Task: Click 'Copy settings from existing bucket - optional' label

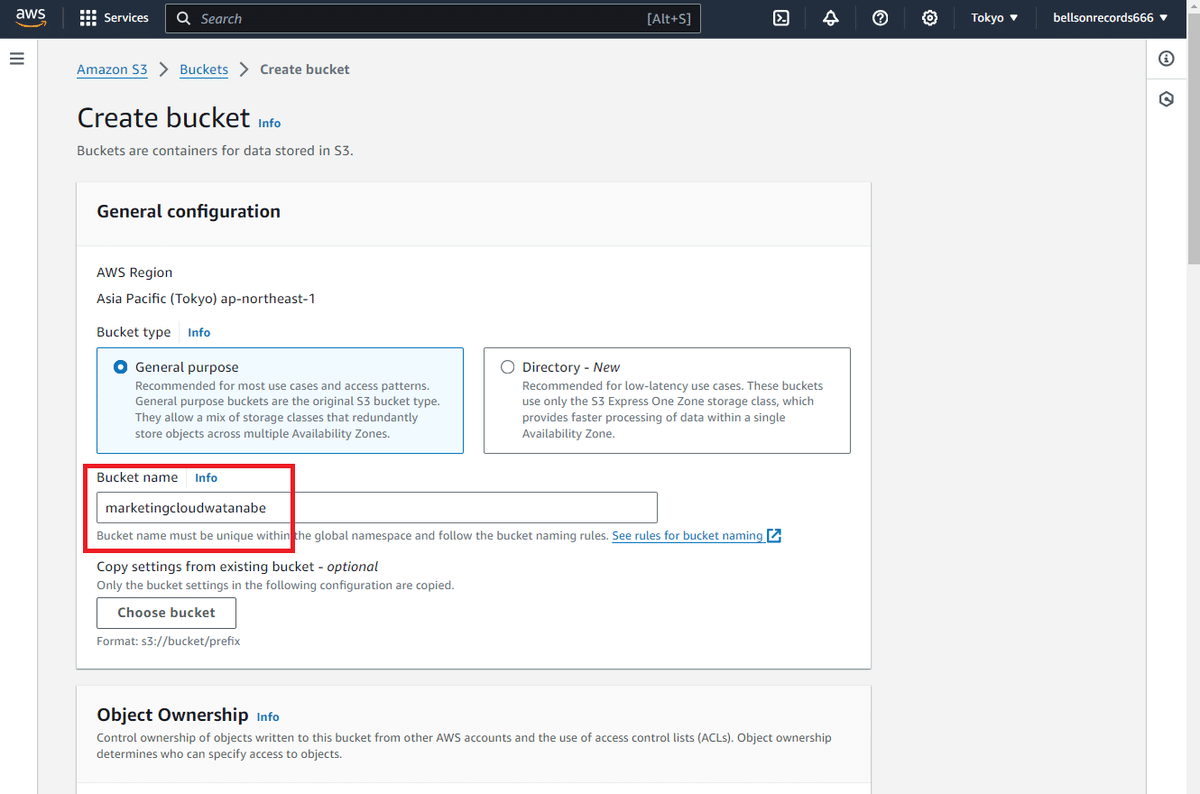Action: (237, 566)
